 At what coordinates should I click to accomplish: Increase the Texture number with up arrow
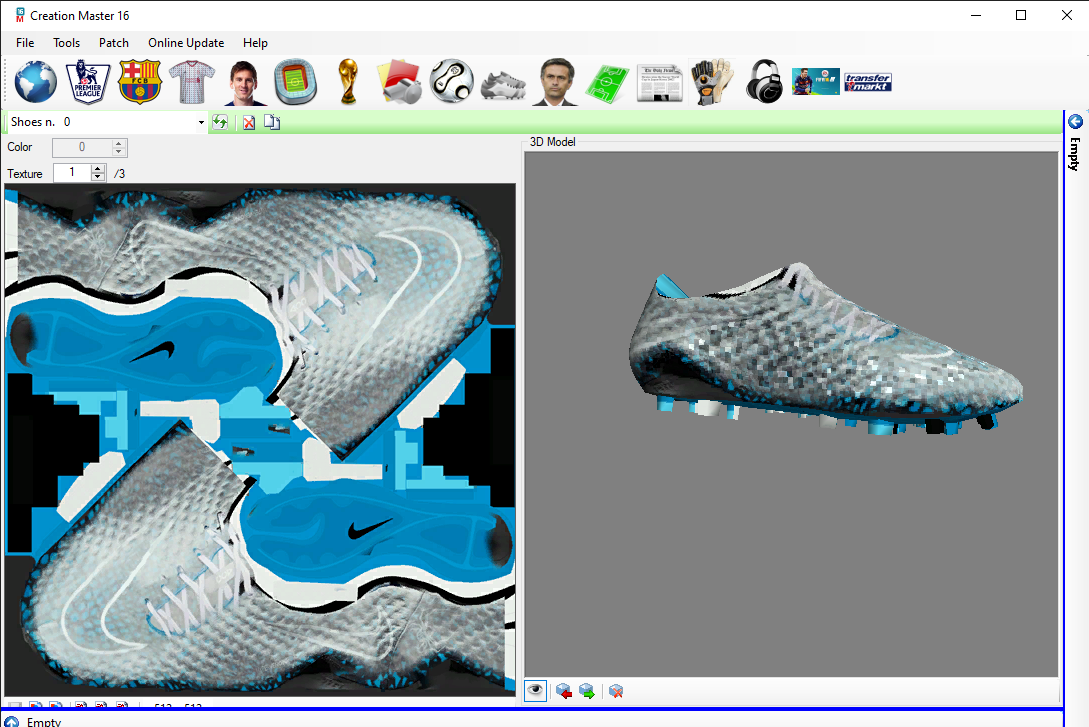[x=99, y=168]
